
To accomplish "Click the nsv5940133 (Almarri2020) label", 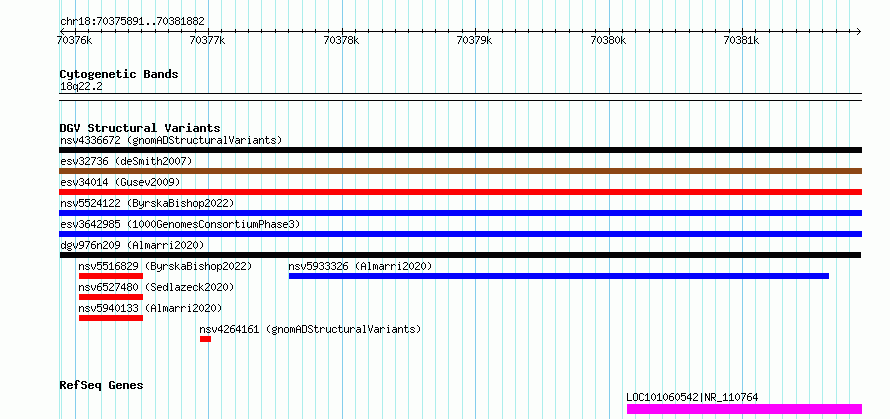I will (x=150, y=308).
